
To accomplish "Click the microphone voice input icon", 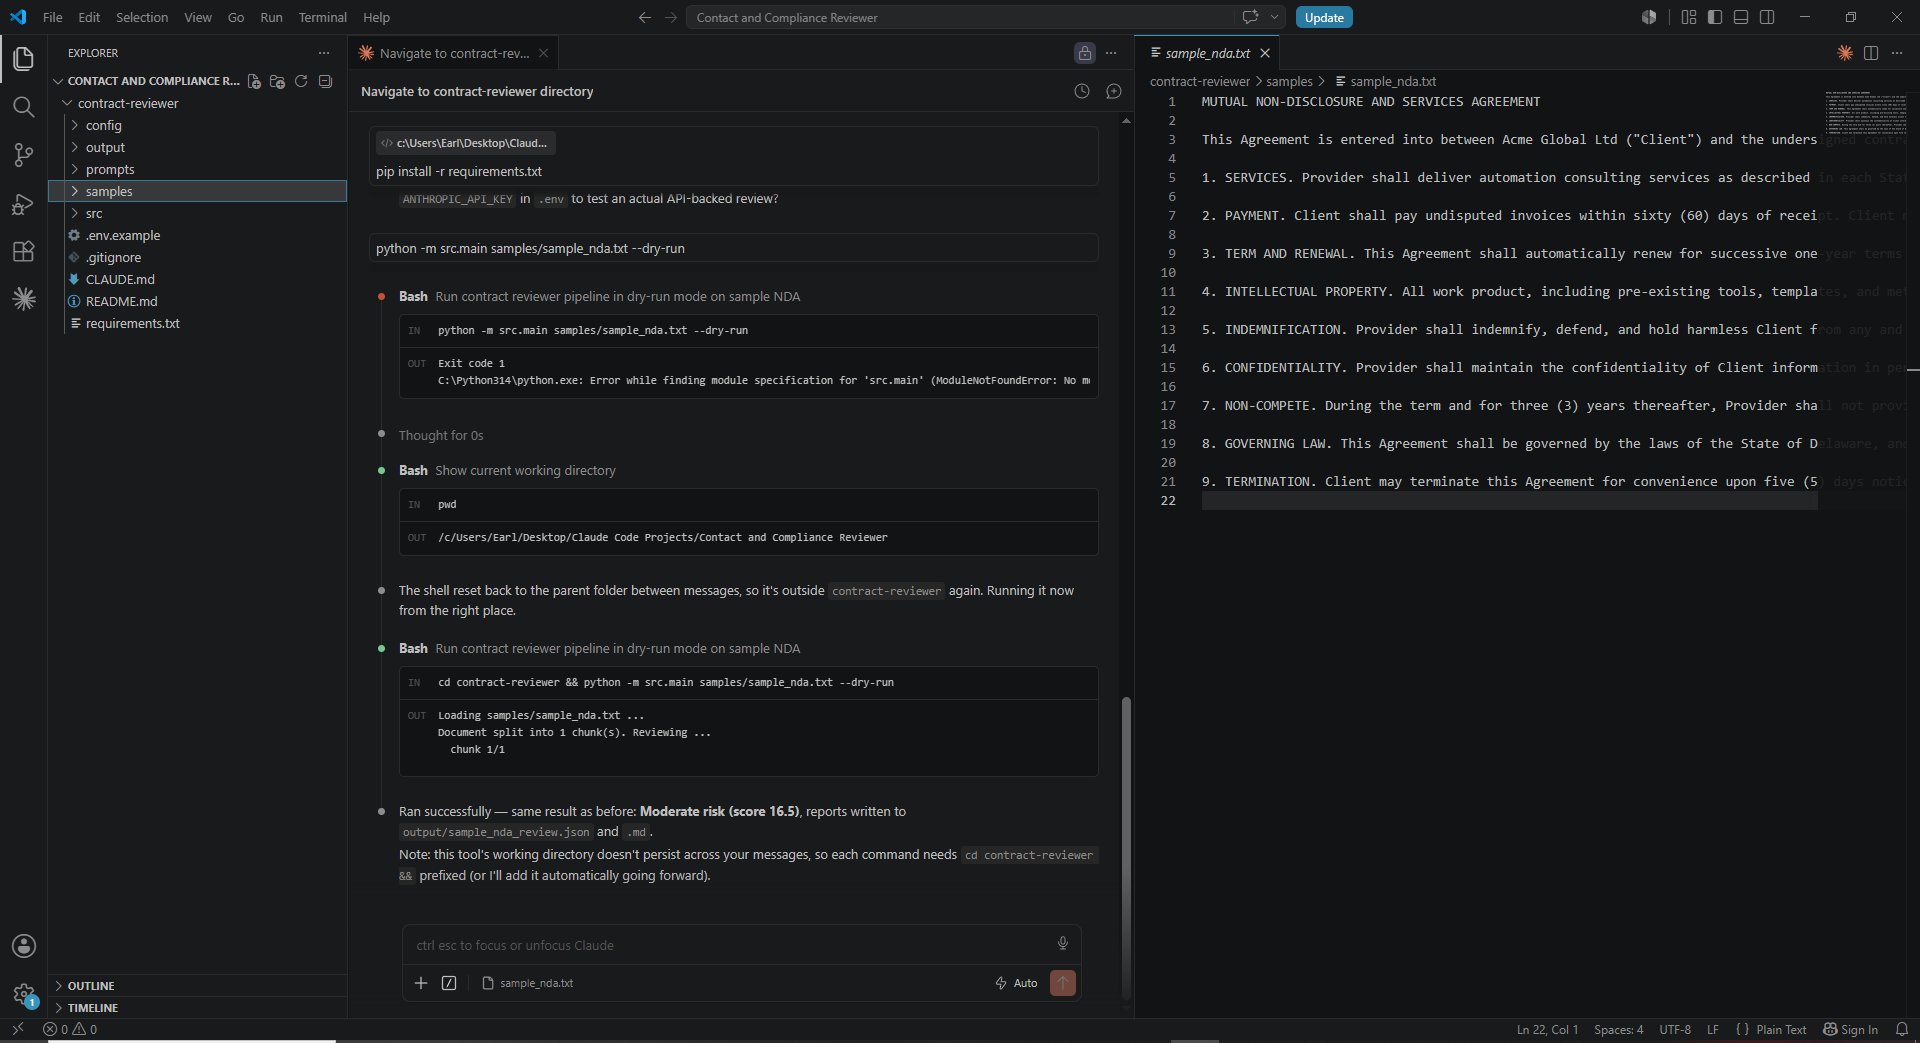I will (x=1063, y=943).
